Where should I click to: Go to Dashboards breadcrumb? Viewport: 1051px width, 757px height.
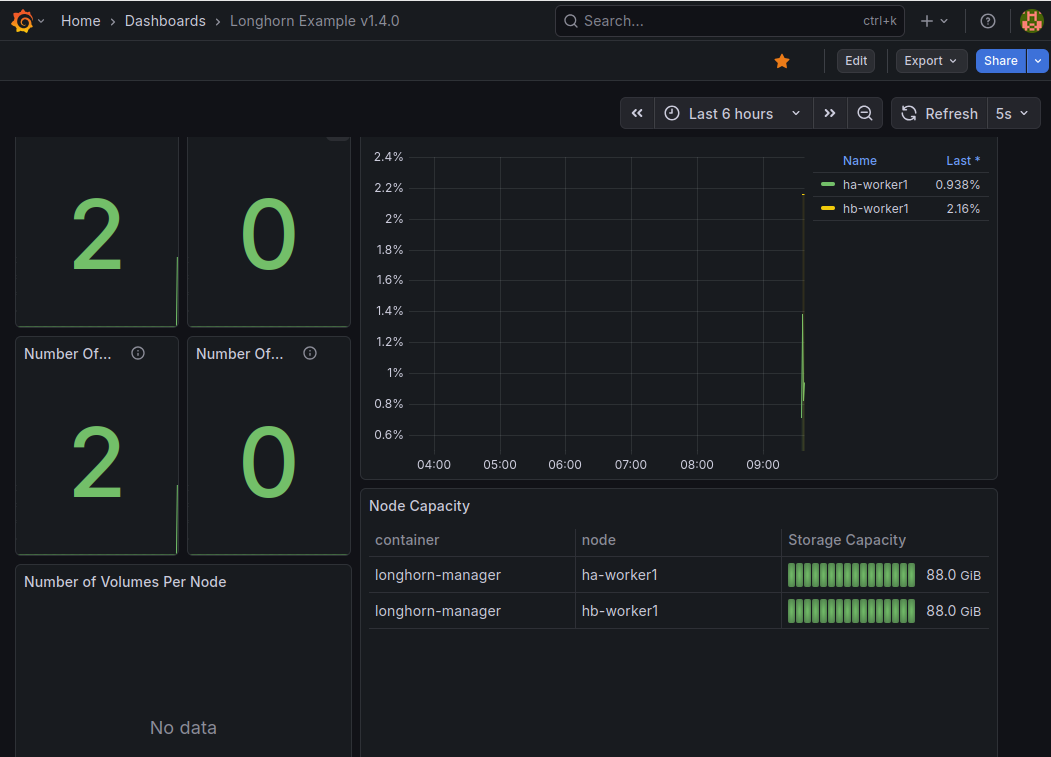[x=165, y=21]
